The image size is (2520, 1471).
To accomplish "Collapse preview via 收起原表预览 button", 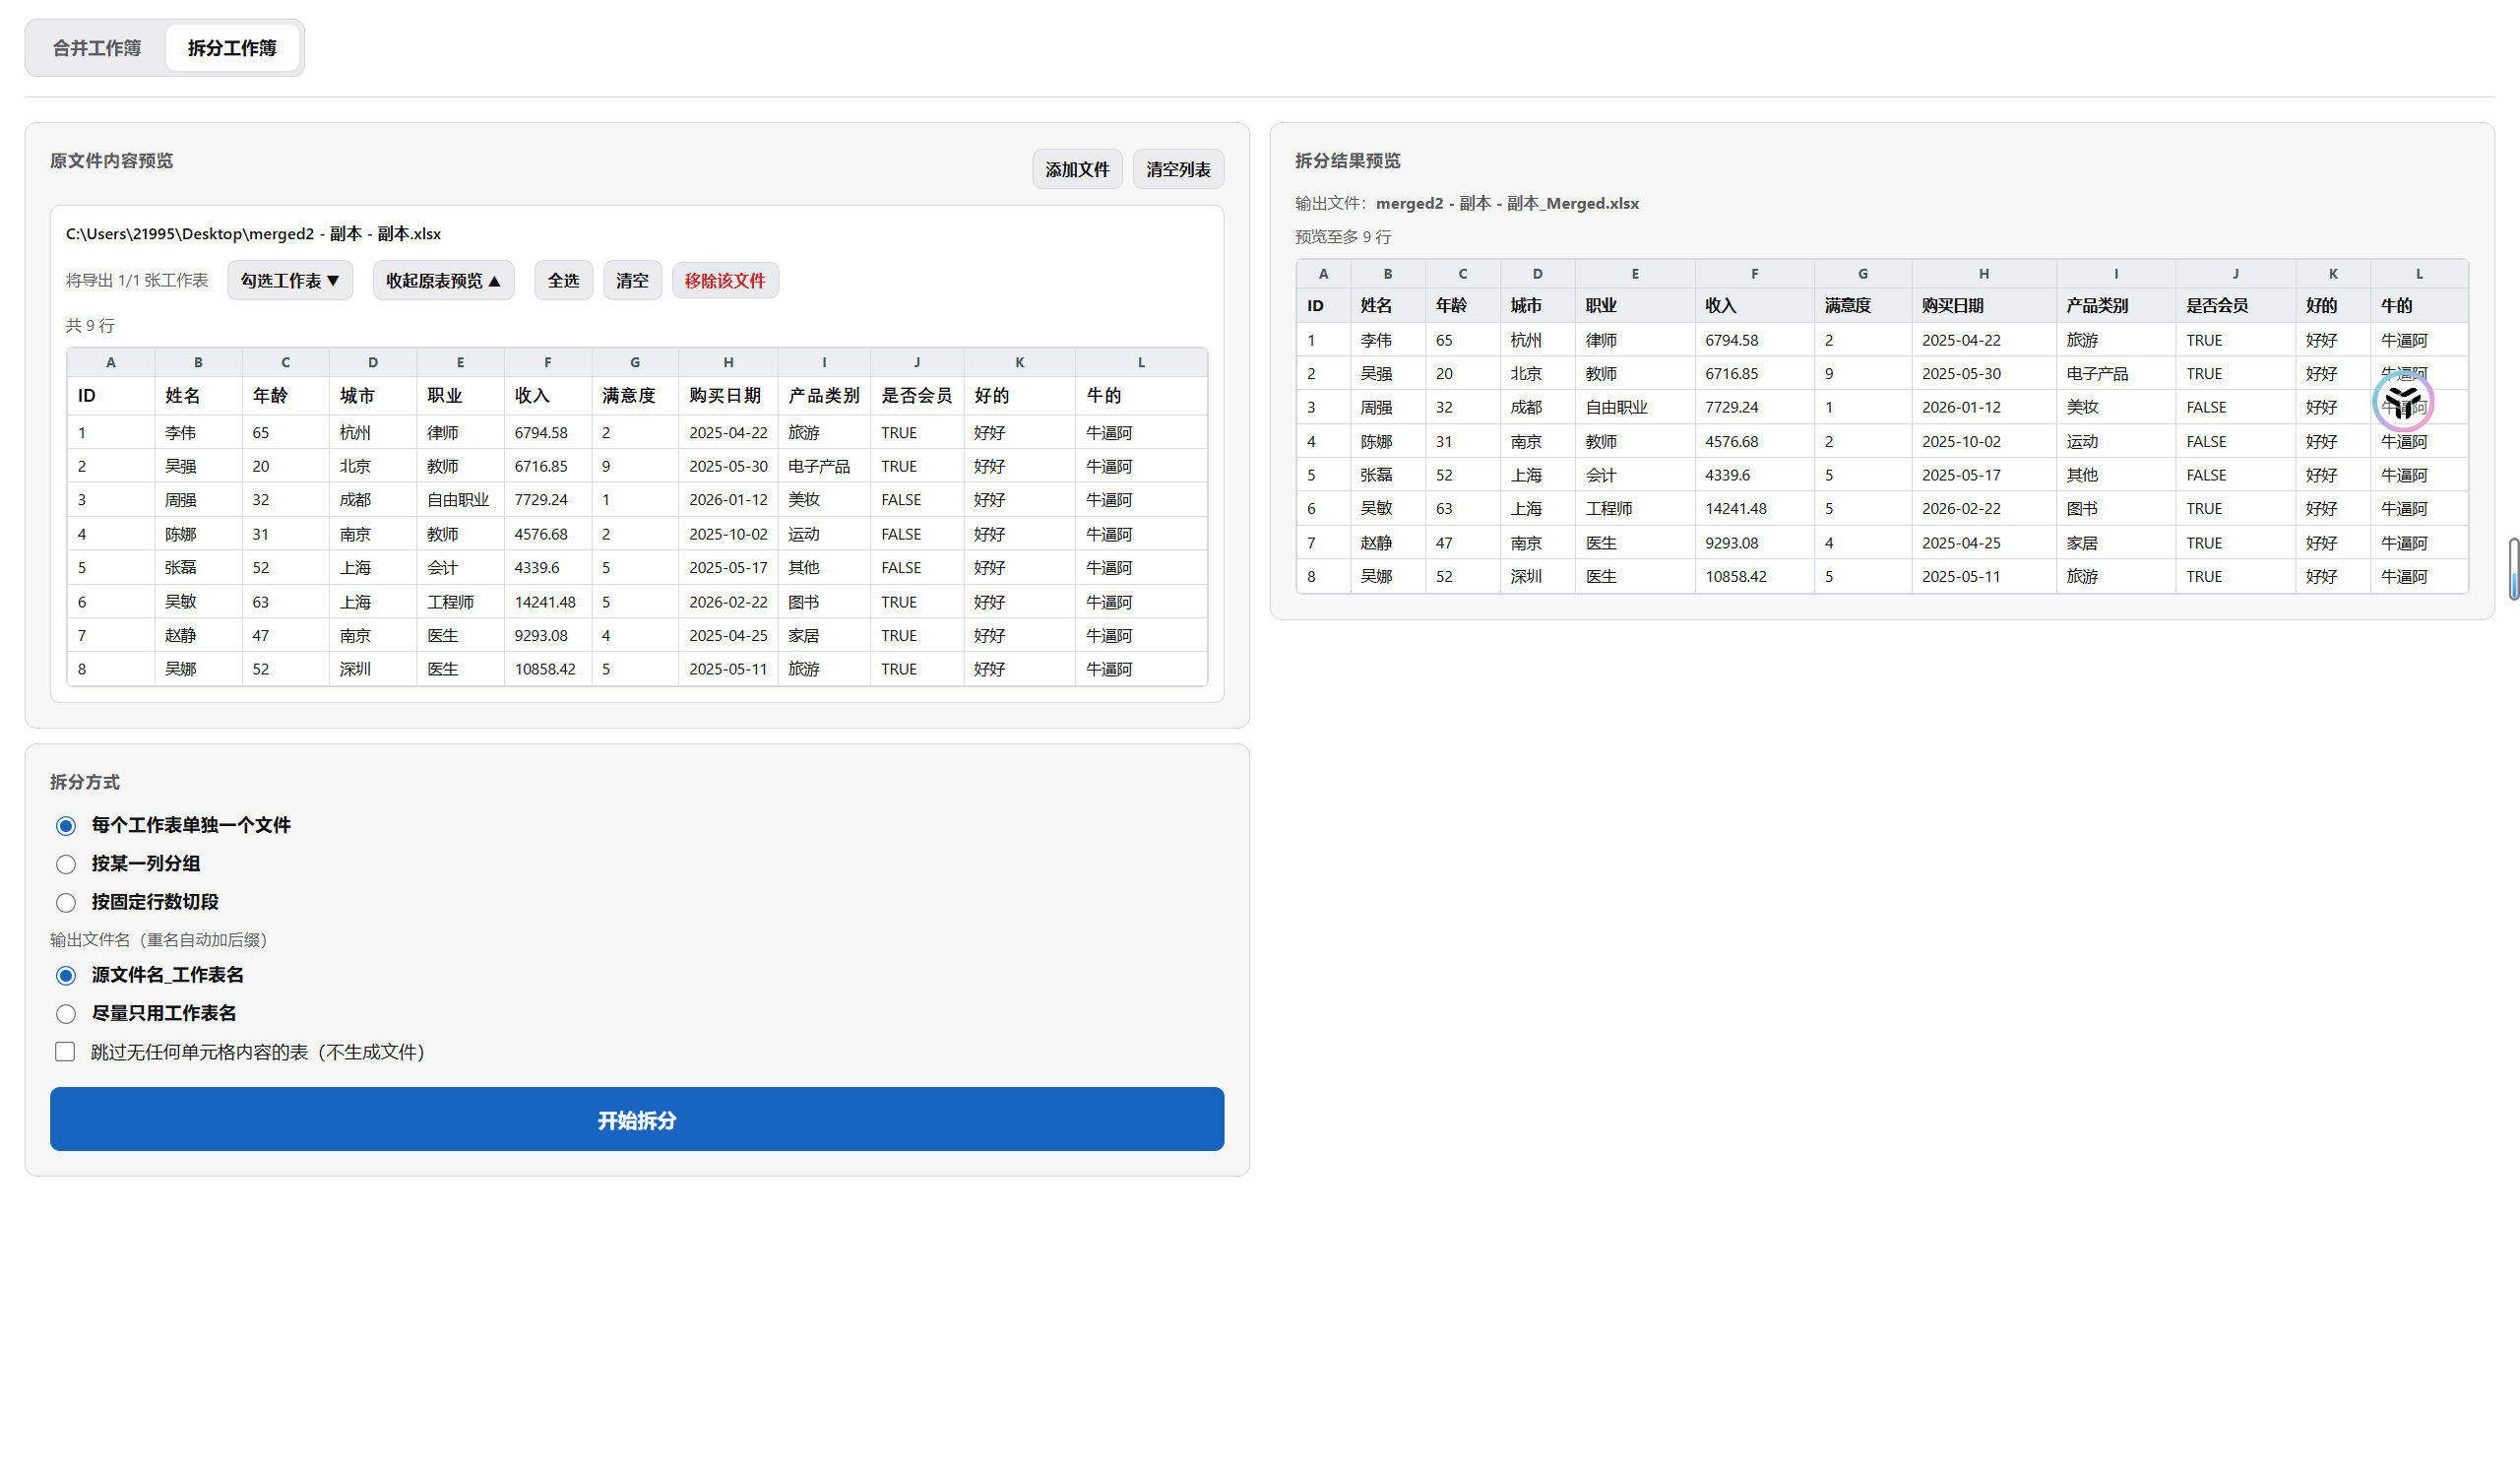I will (443, 281).
